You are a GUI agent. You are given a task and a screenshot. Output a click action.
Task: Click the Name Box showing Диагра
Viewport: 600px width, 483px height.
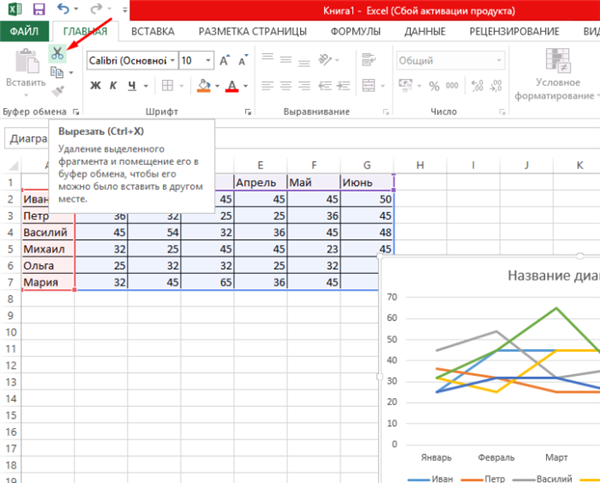(26, 139)
